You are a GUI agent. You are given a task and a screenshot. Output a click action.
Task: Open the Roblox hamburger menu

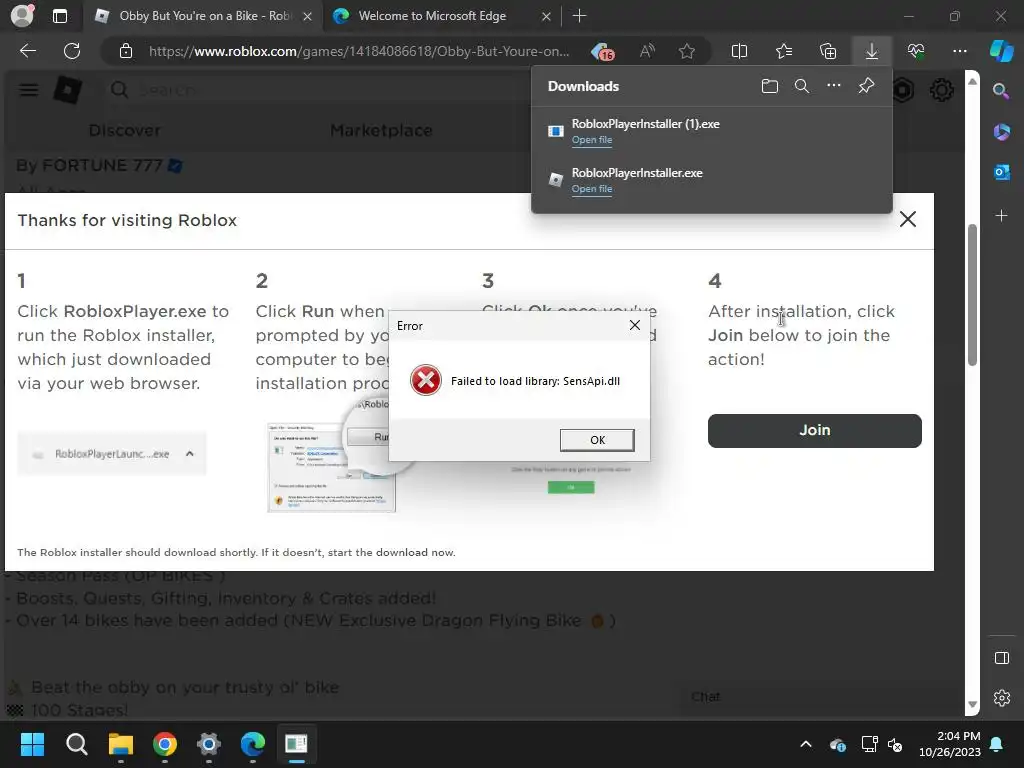coord(28,90)
